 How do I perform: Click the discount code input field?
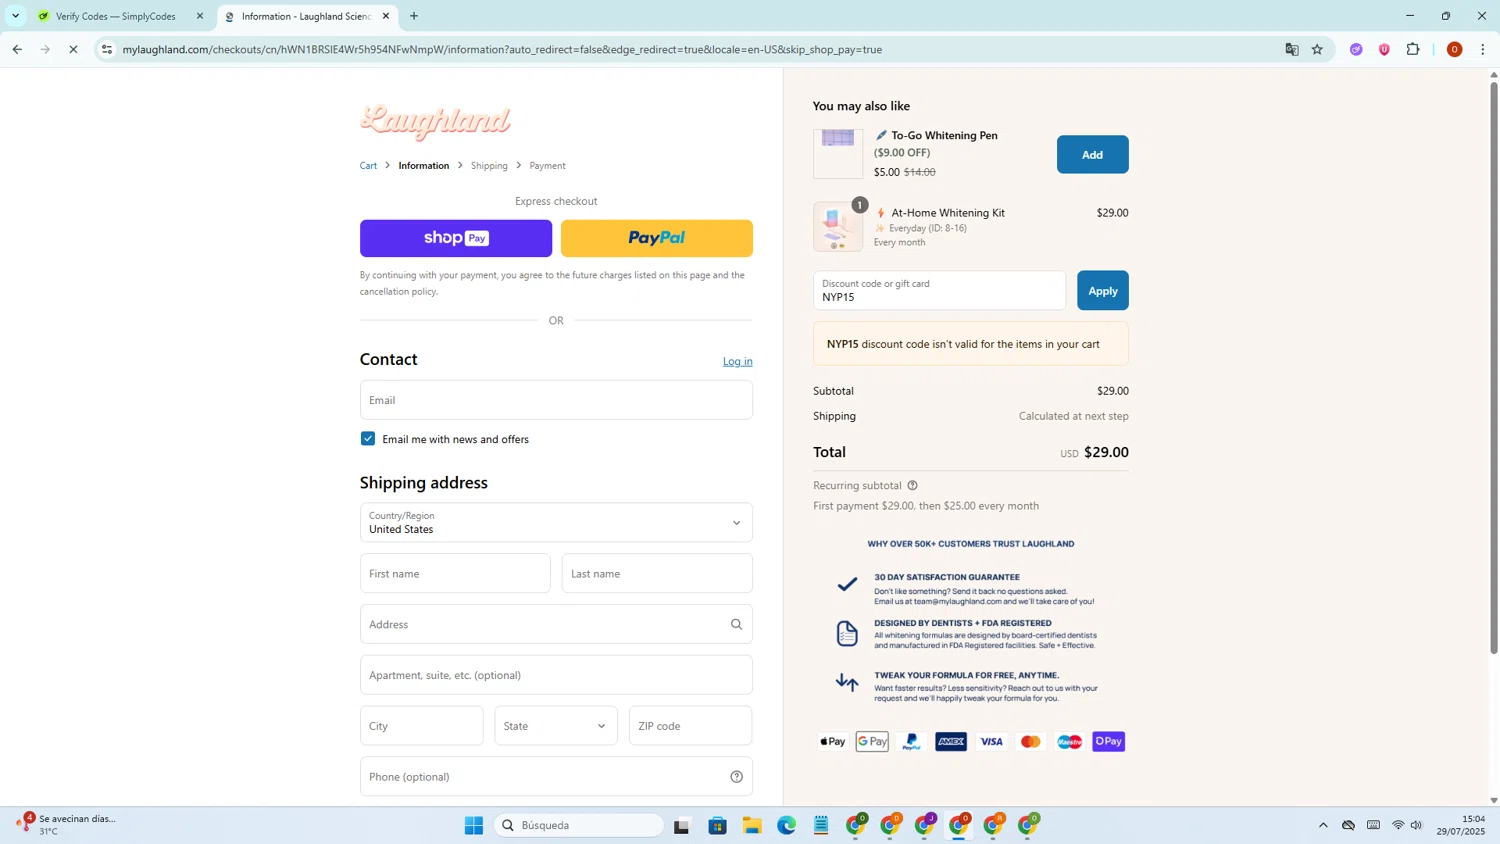click(939, 291)
